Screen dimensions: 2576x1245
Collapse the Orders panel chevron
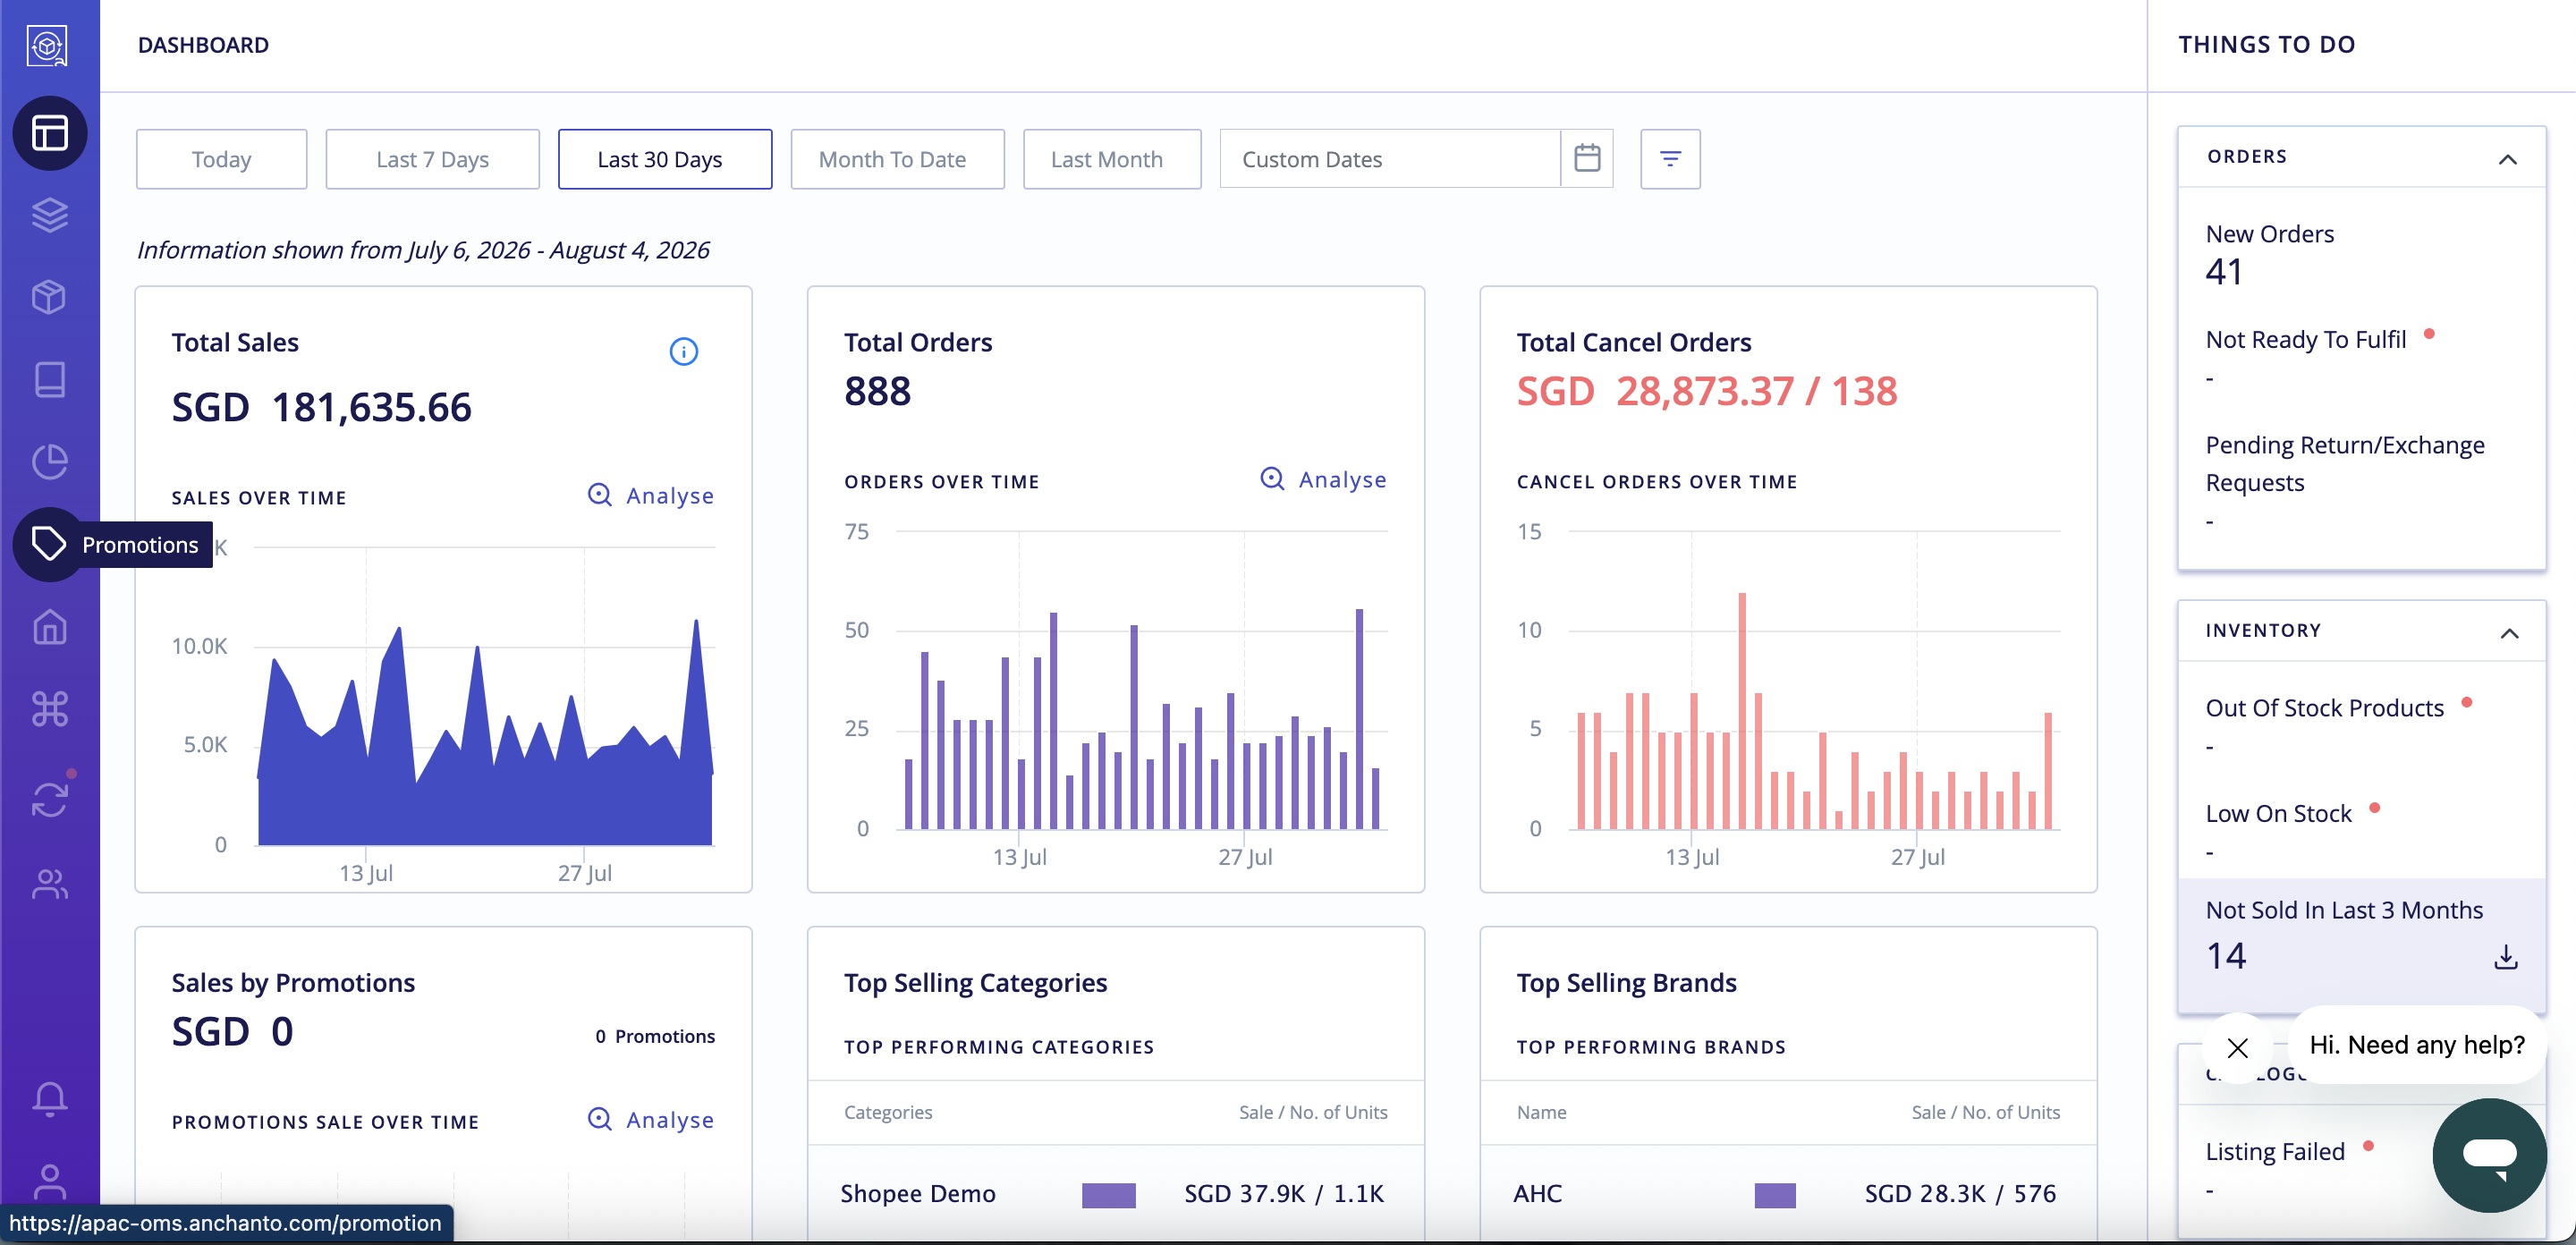tap(2507, 158)
